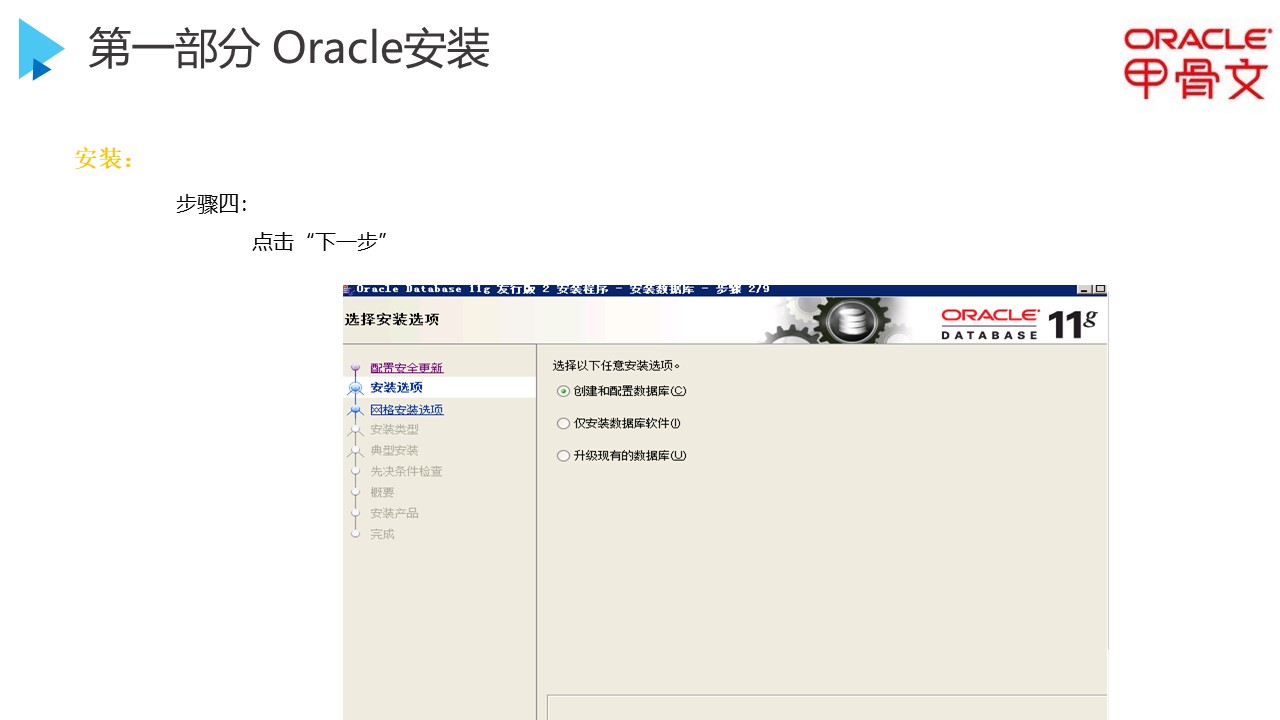Select the 创建和配置数据库 radio option
Image resolution: width=1280 pixels, height=720 pixels.
564,391
